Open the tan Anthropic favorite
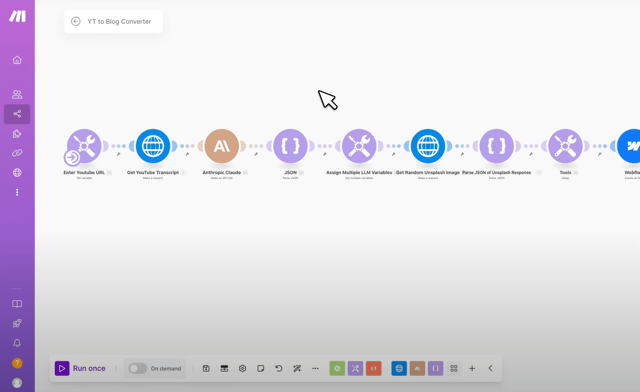 click(417, 368)
